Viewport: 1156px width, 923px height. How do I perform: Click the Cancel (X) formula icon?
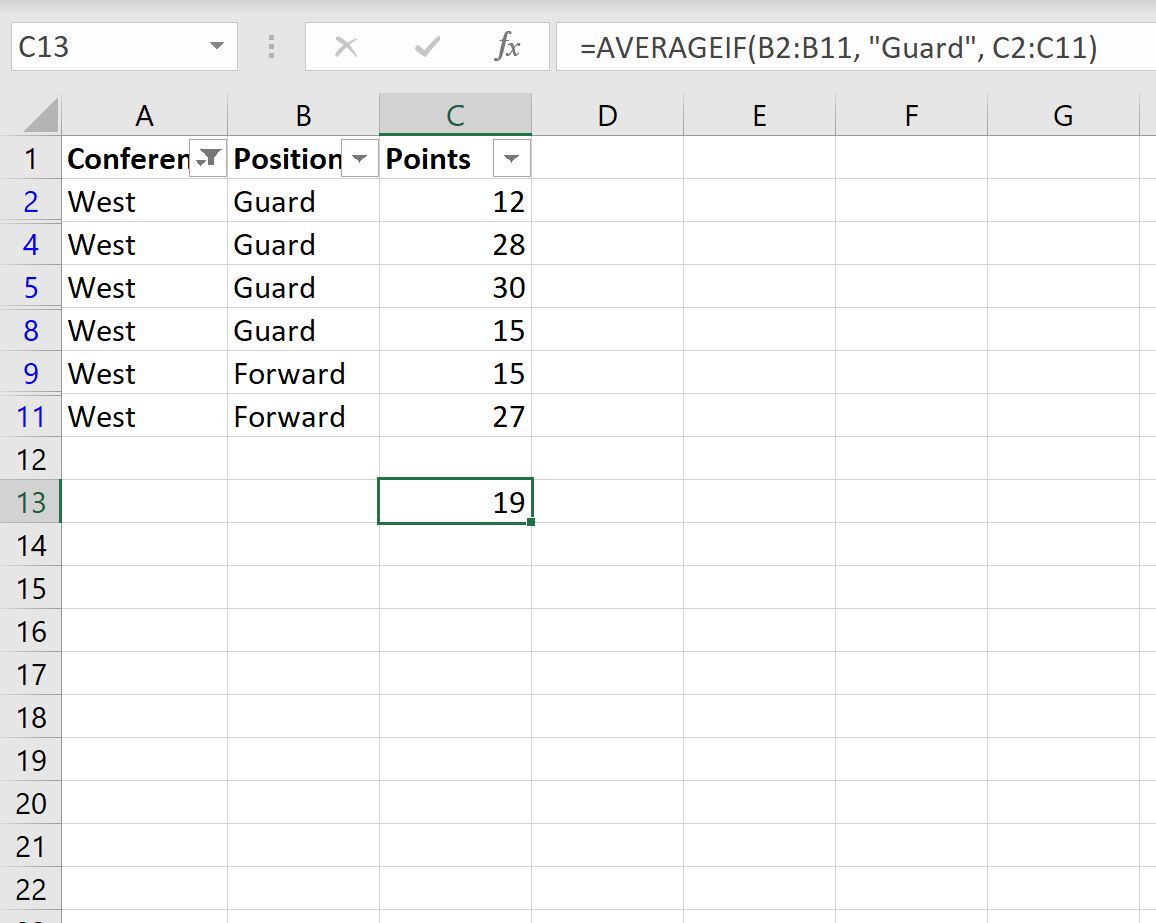(346, 47)
